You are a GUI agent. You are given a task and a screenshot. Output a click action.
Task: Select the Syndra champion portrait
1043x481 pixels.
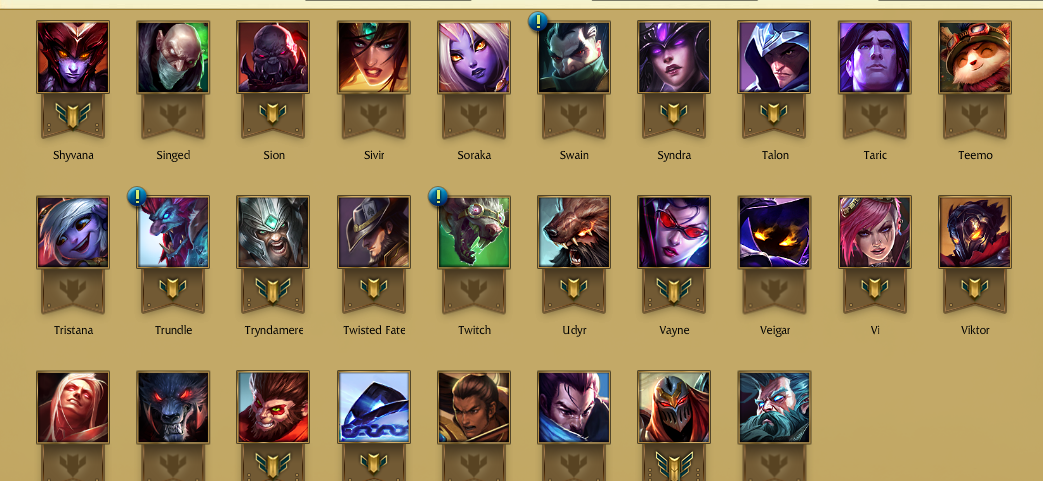coord(674,57)
